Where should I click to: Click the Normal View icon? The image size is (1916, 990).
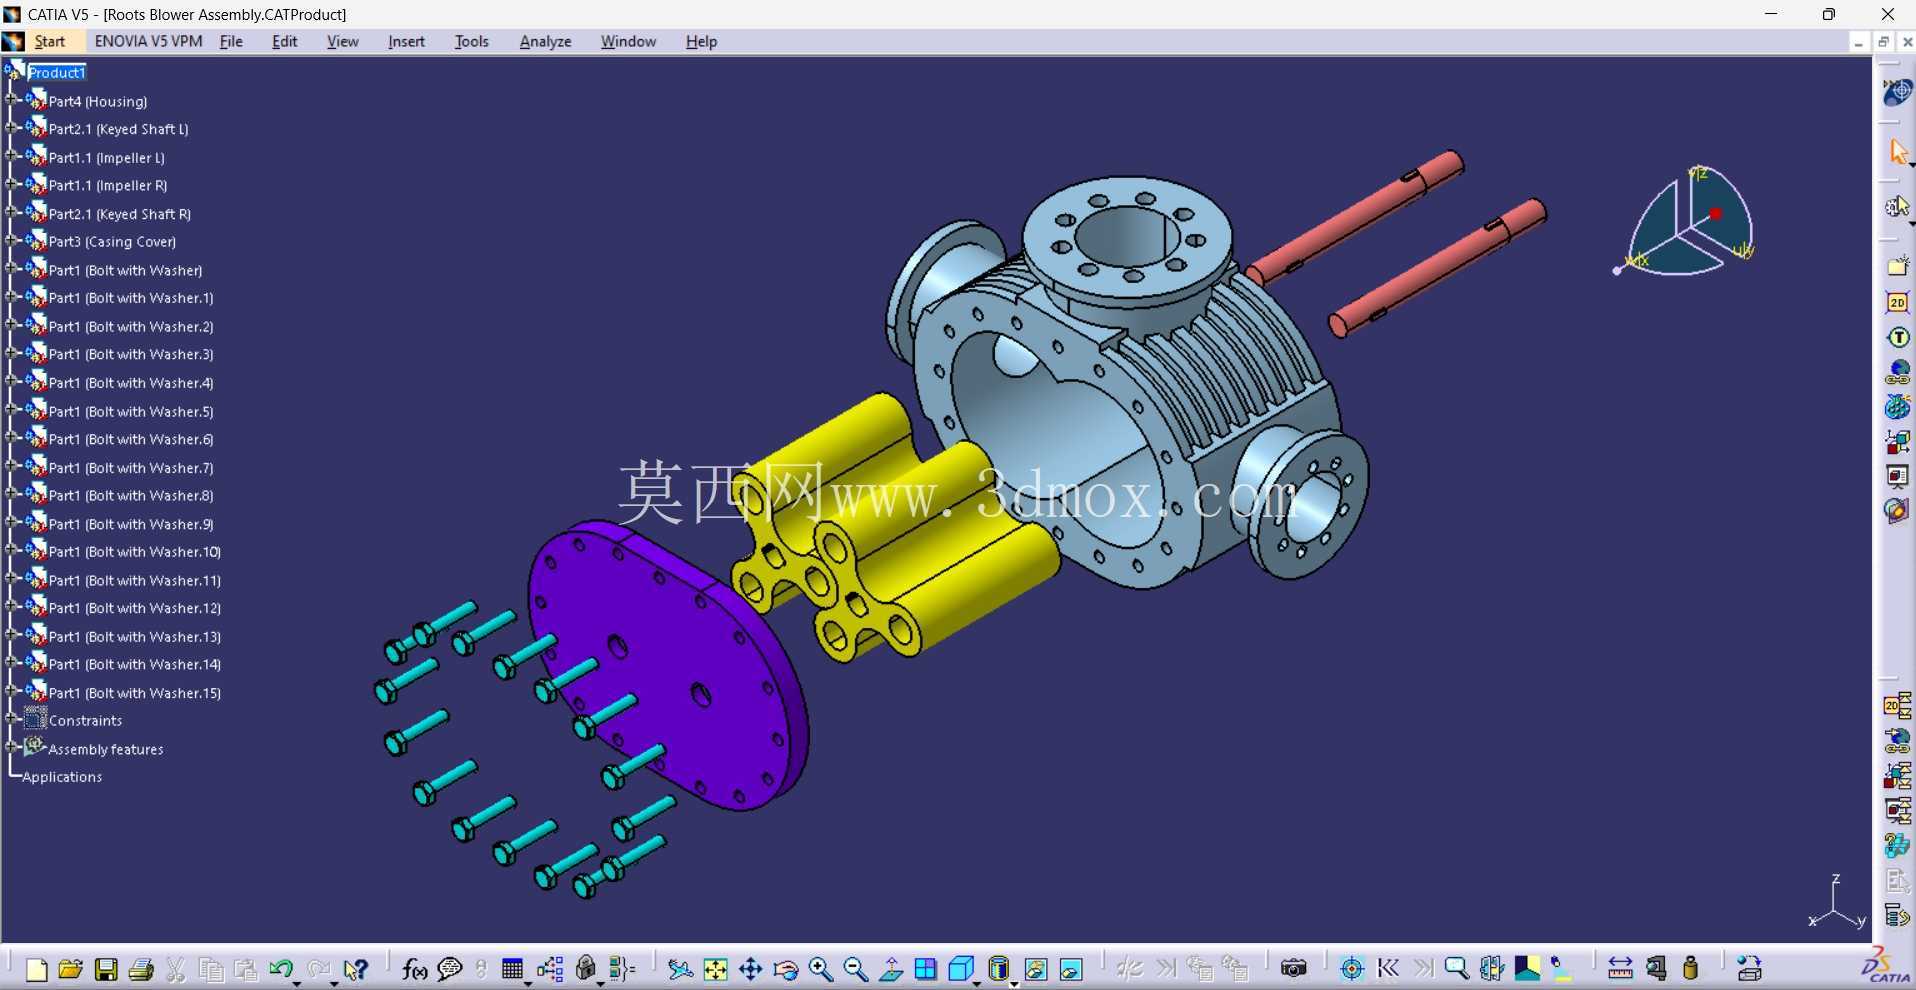pos(891,969)
